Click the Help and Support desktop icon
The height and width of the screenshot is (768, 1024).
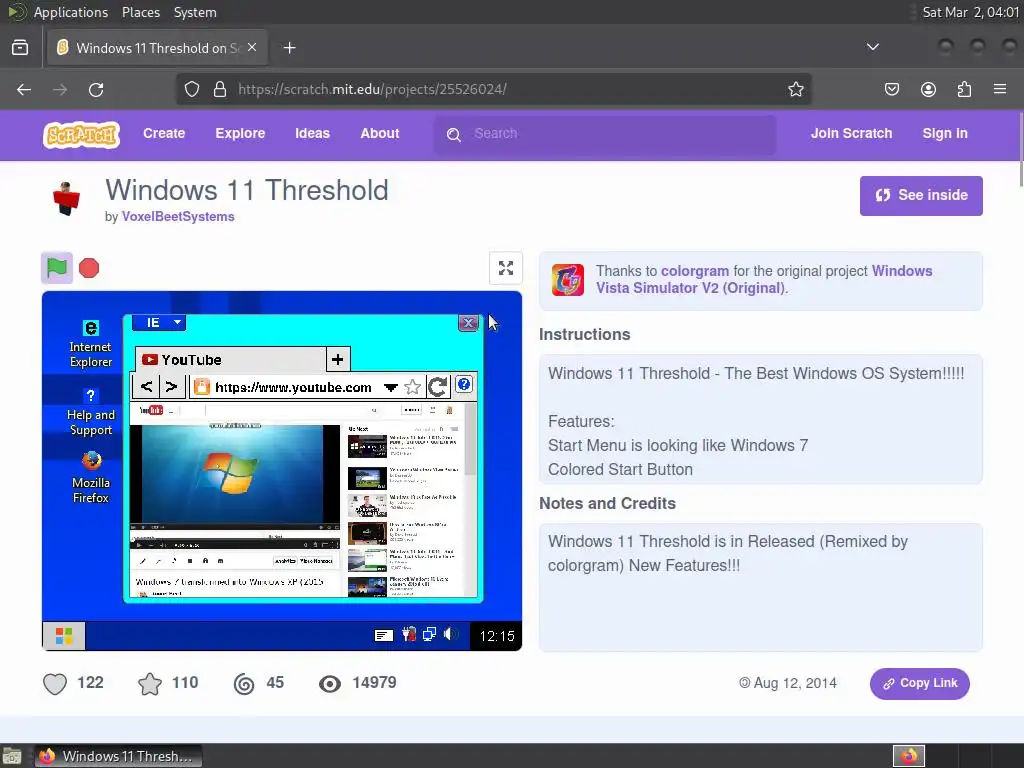tap(91, 413)
